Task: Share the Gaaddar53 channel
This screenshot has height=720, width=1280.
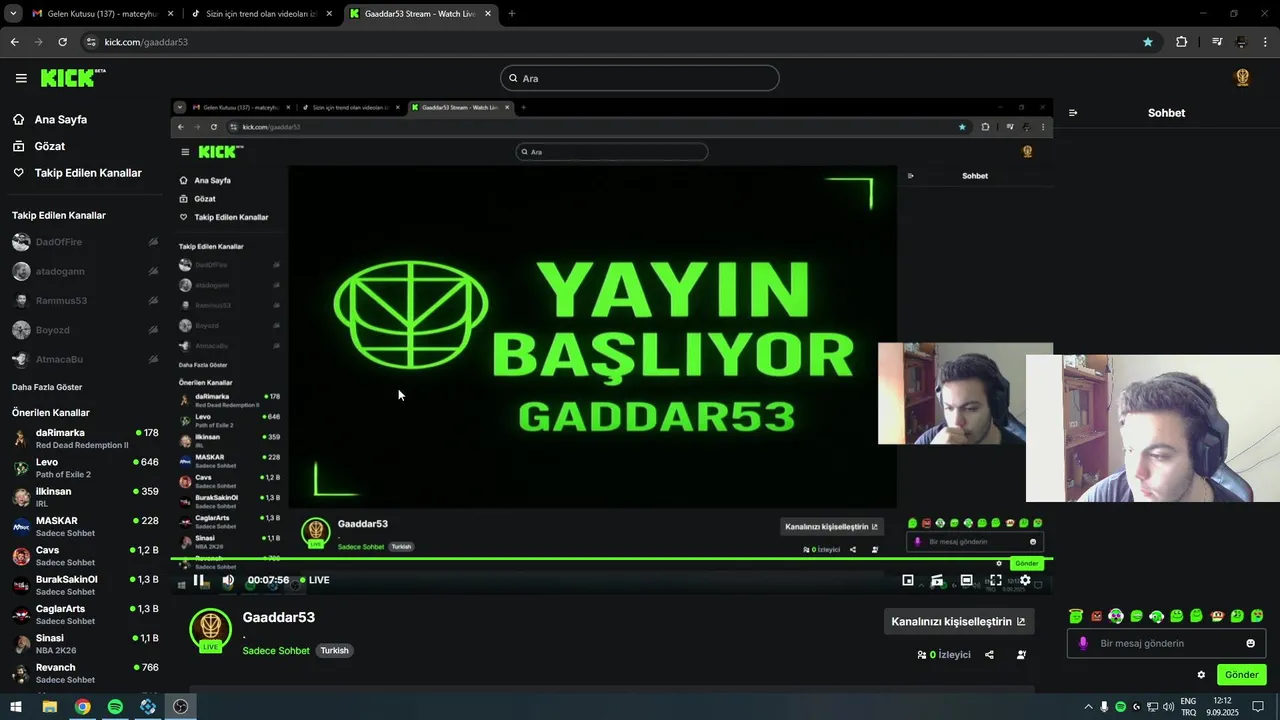Action: pyautogui.click(x=989, y=655)
